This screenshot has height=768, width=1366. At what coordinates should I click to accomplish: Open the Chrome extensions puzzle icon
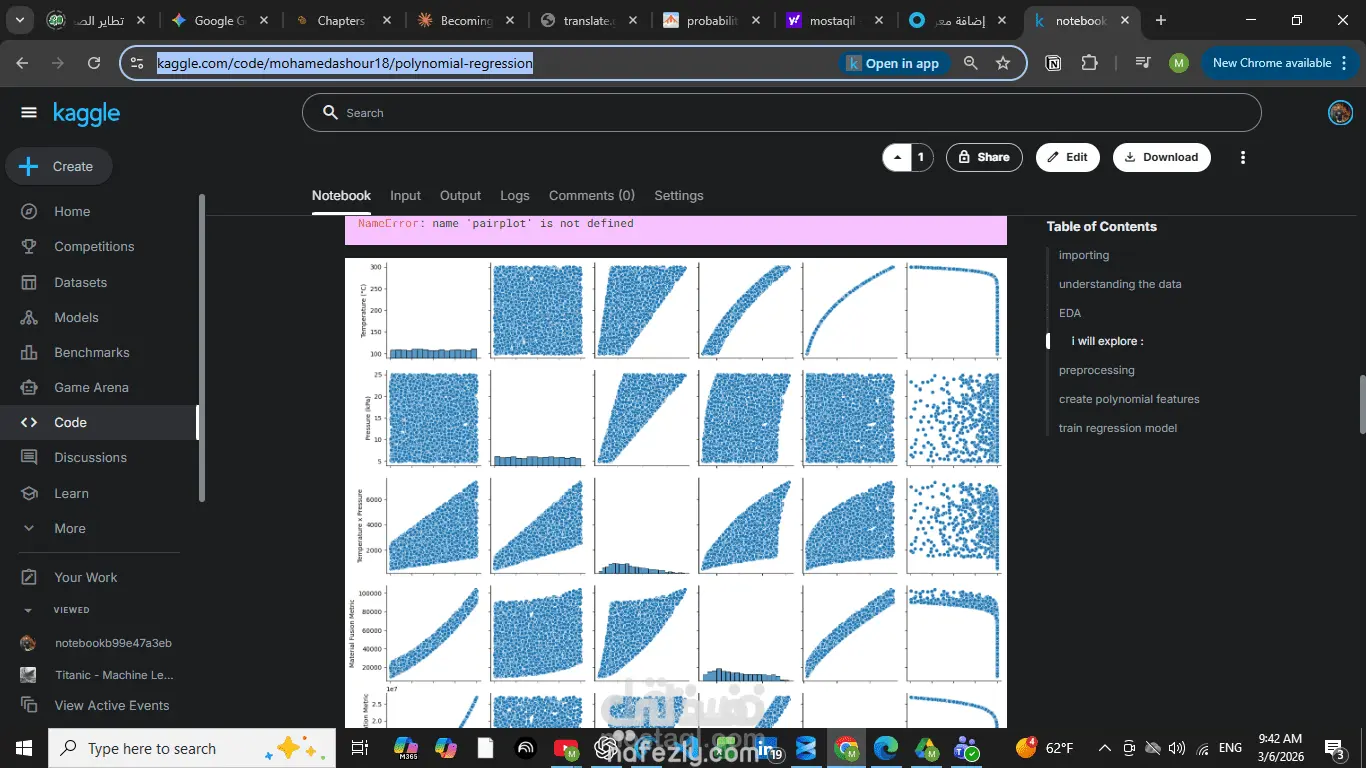tap(1090, 63)
